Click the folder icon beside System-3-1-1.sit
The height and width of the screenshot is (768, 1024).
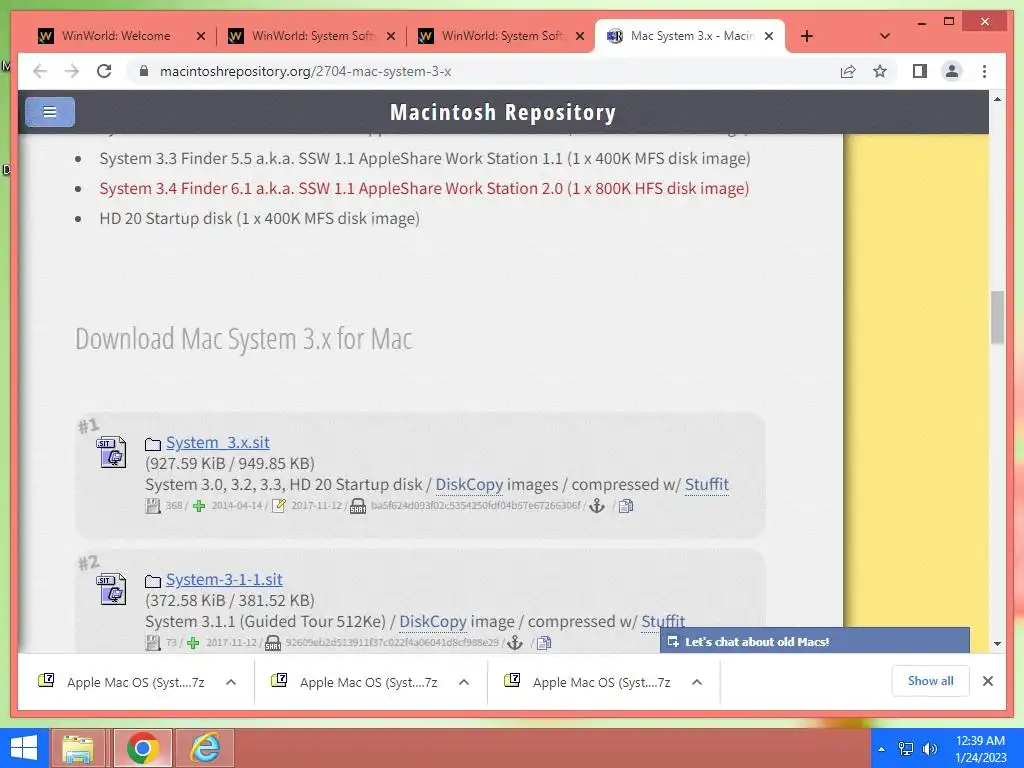point(153,581)
